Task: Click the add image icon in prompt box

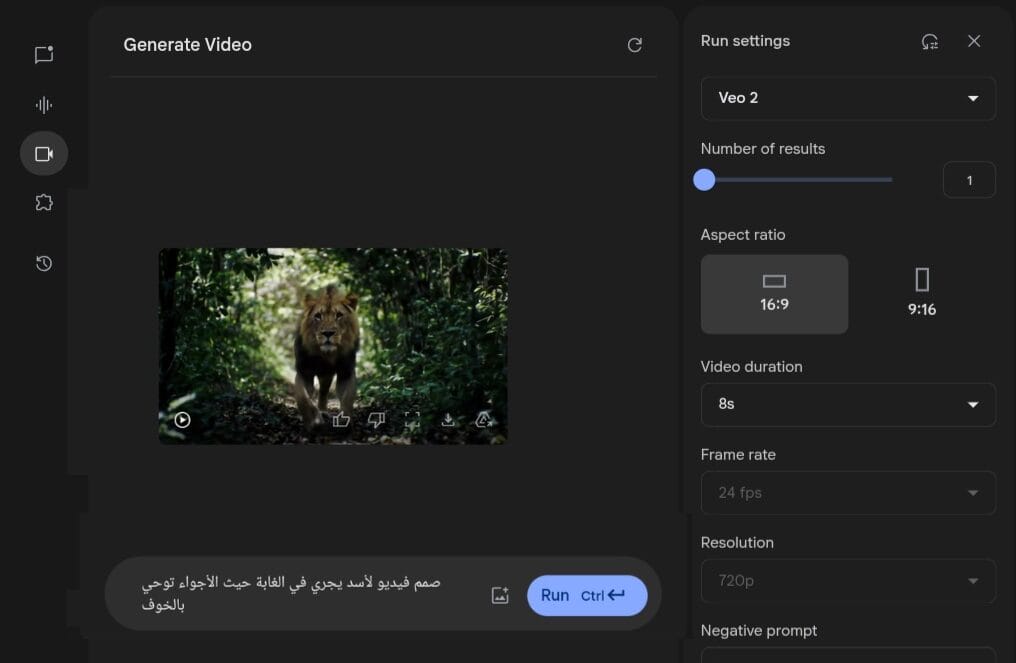Action: tap(500, 596)
